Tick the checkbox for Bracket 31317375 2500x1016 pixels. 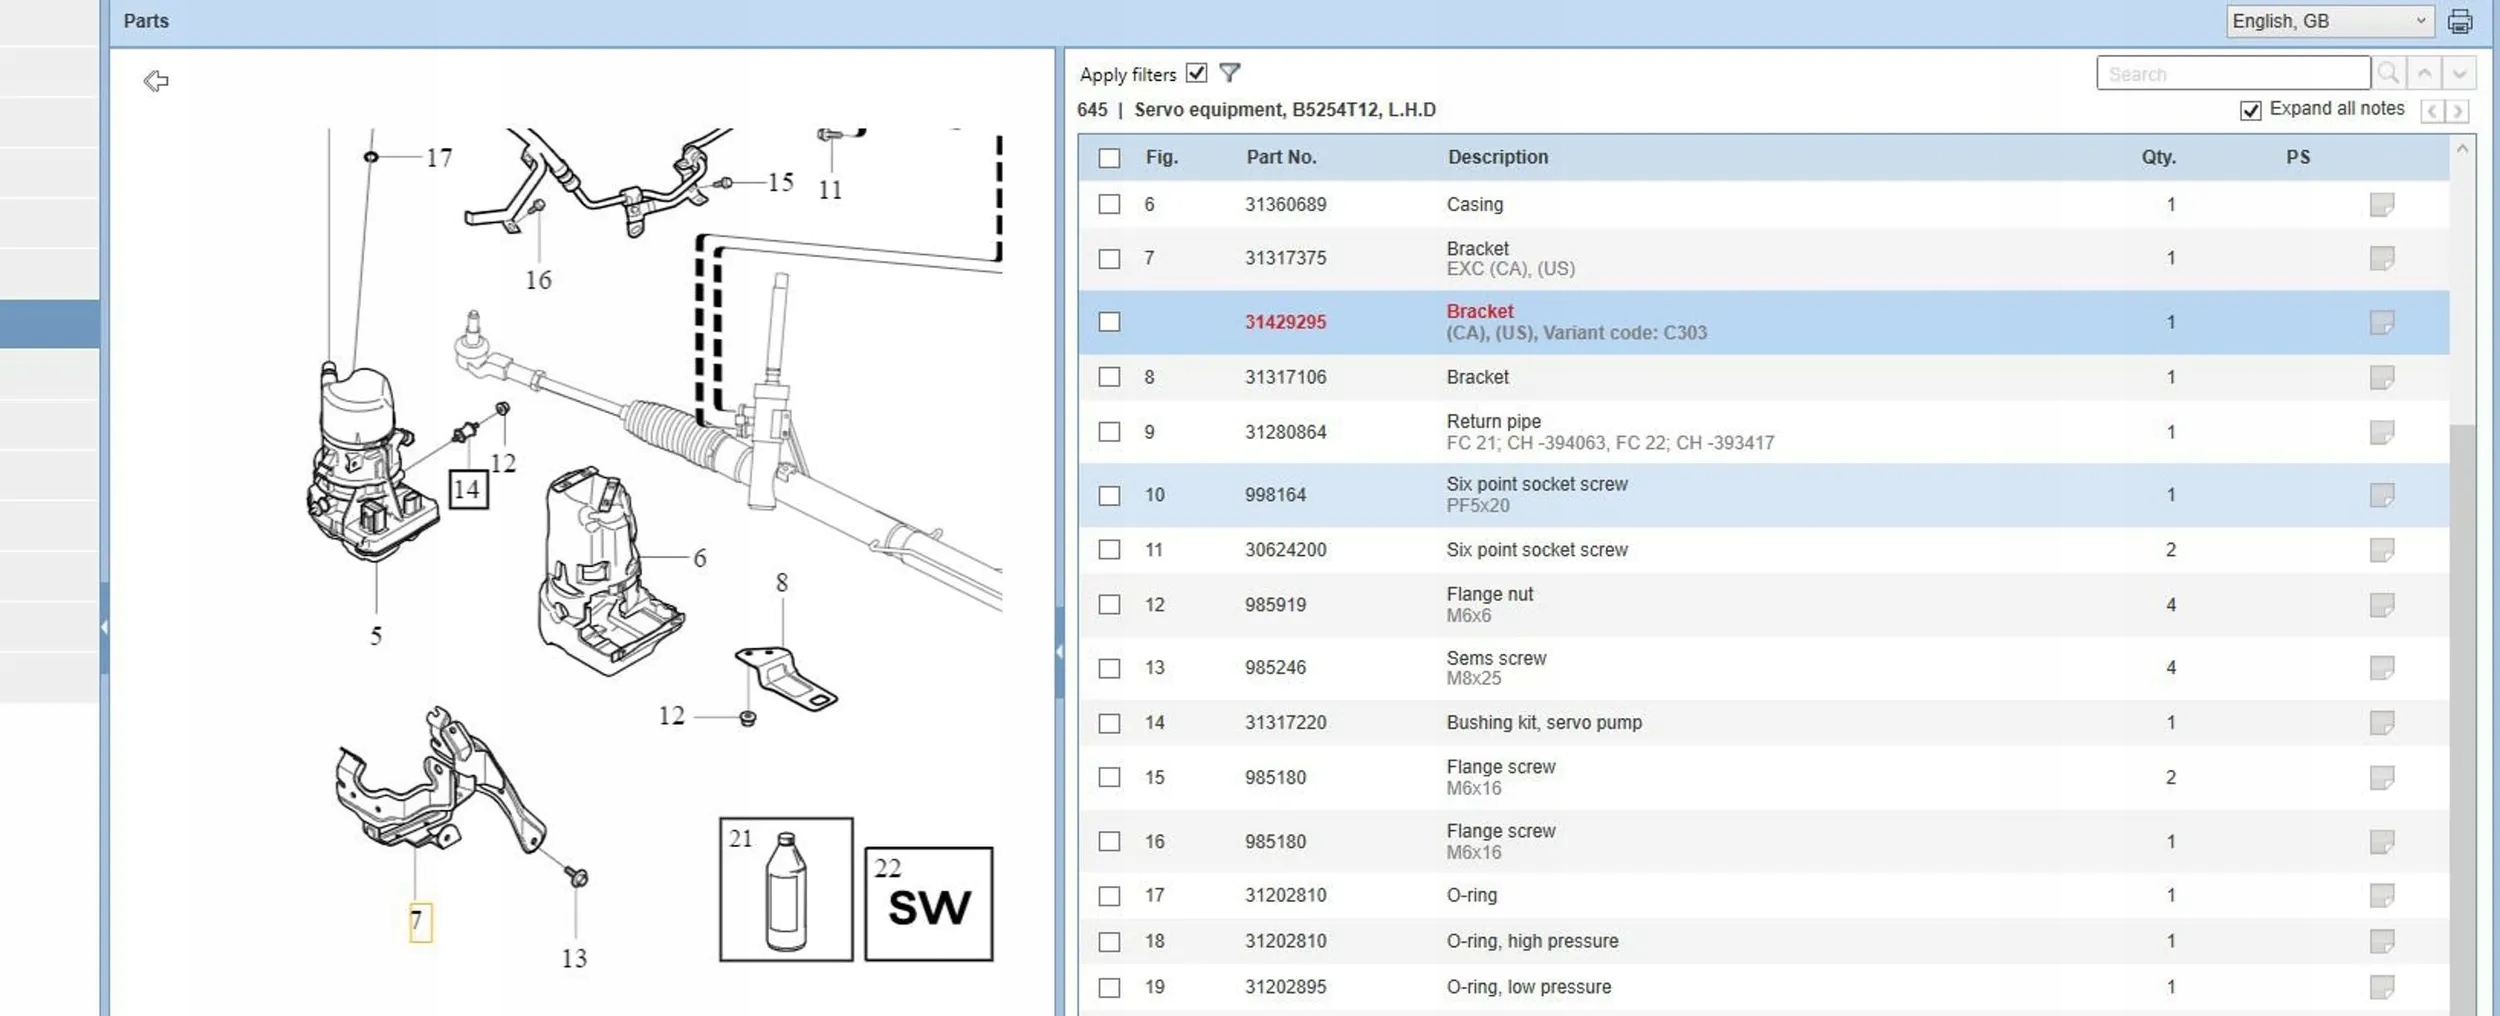1109,259
